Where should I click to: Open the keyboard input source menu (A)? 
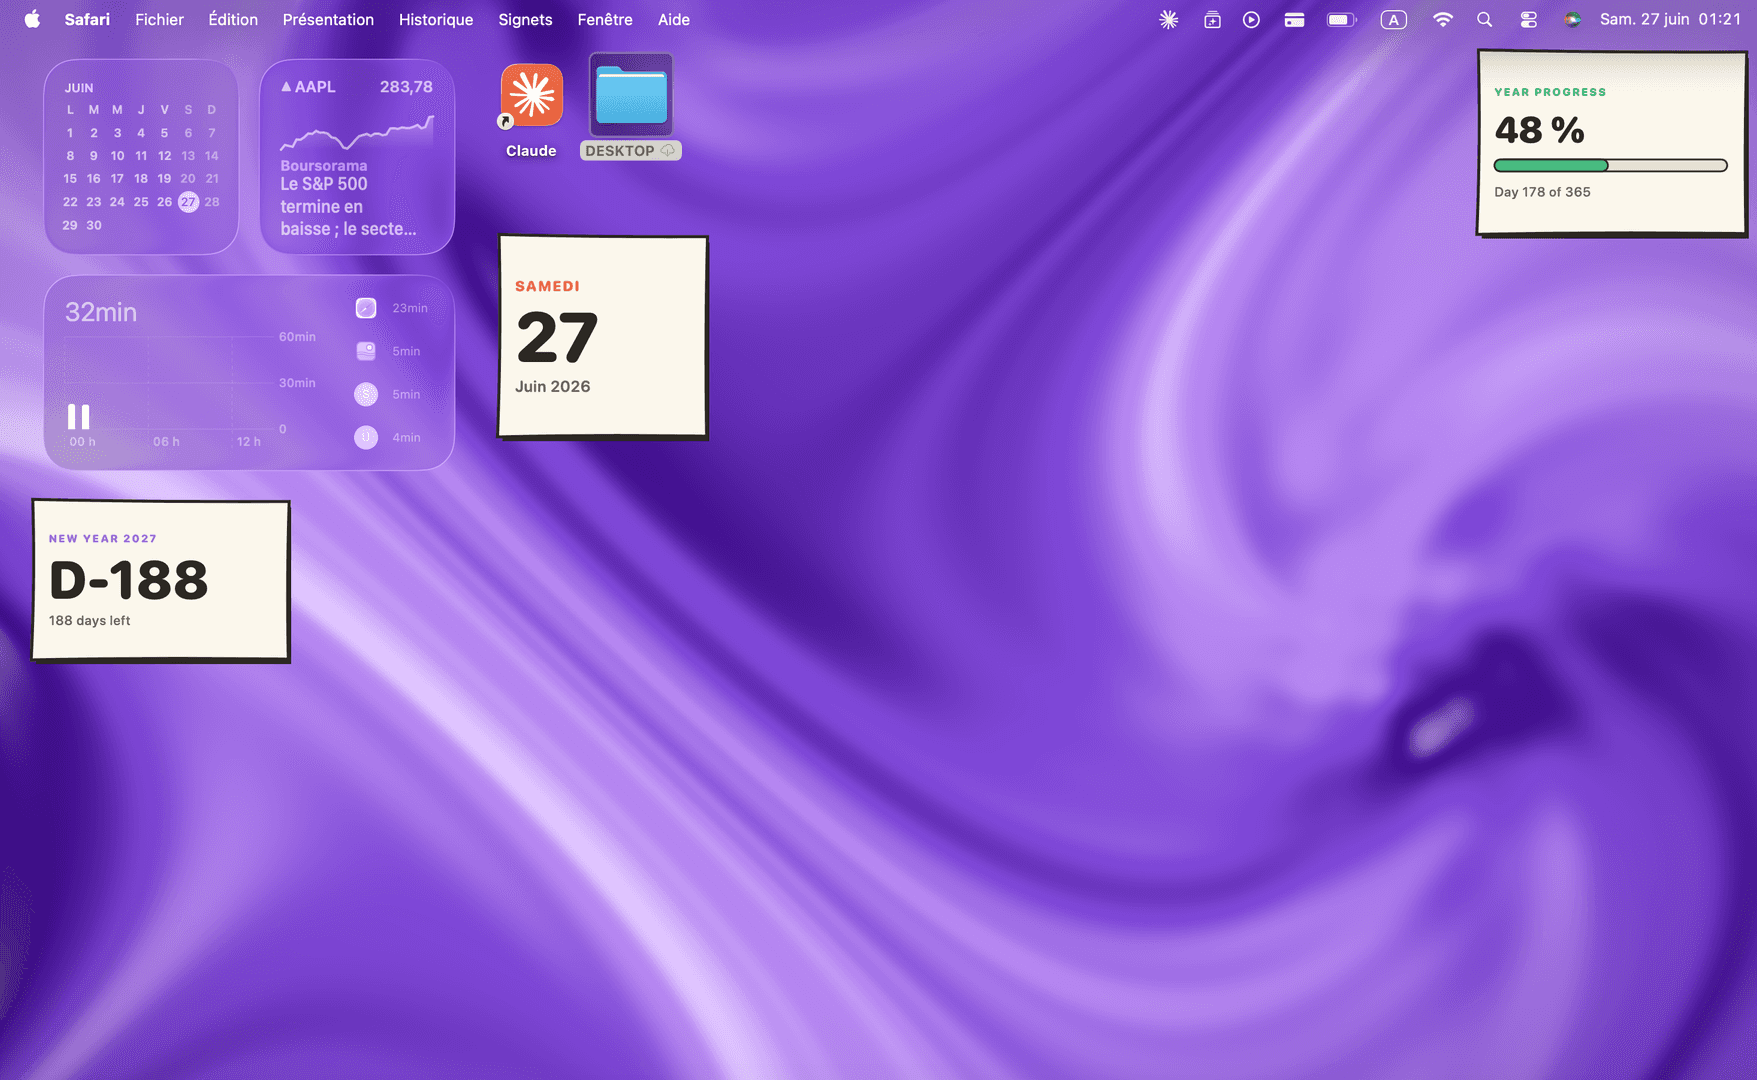[1393, 19]
